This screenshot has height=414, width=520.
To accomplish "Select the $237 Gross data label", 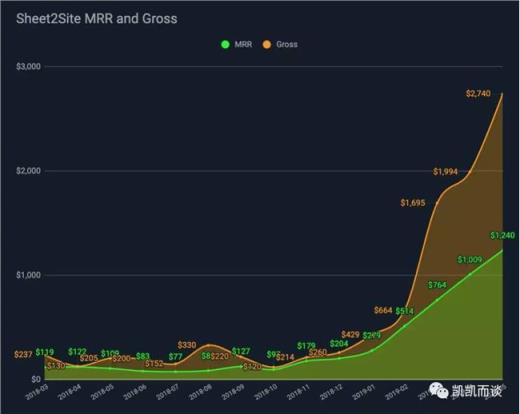I will coord(23,354).
